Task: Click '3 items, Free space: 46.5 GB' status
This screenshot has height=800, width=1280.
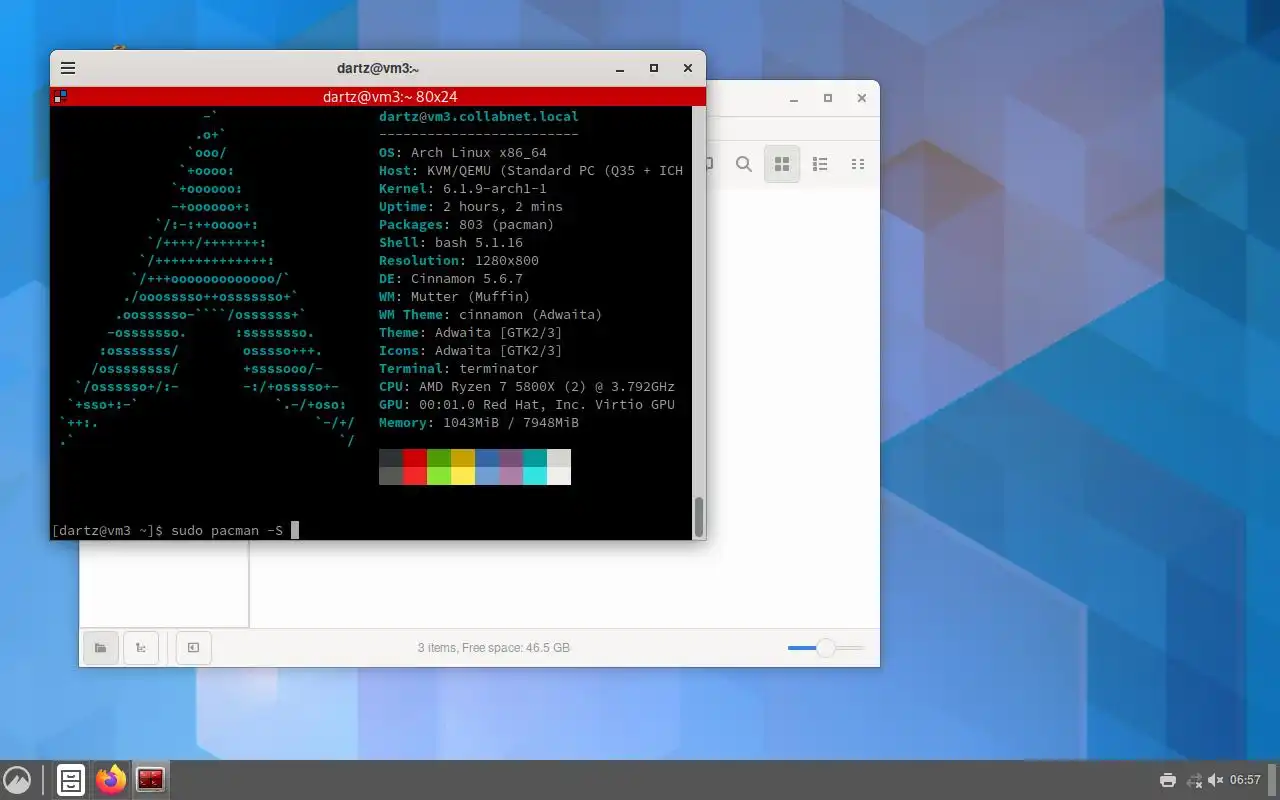Action: click(x=494, y=648)
